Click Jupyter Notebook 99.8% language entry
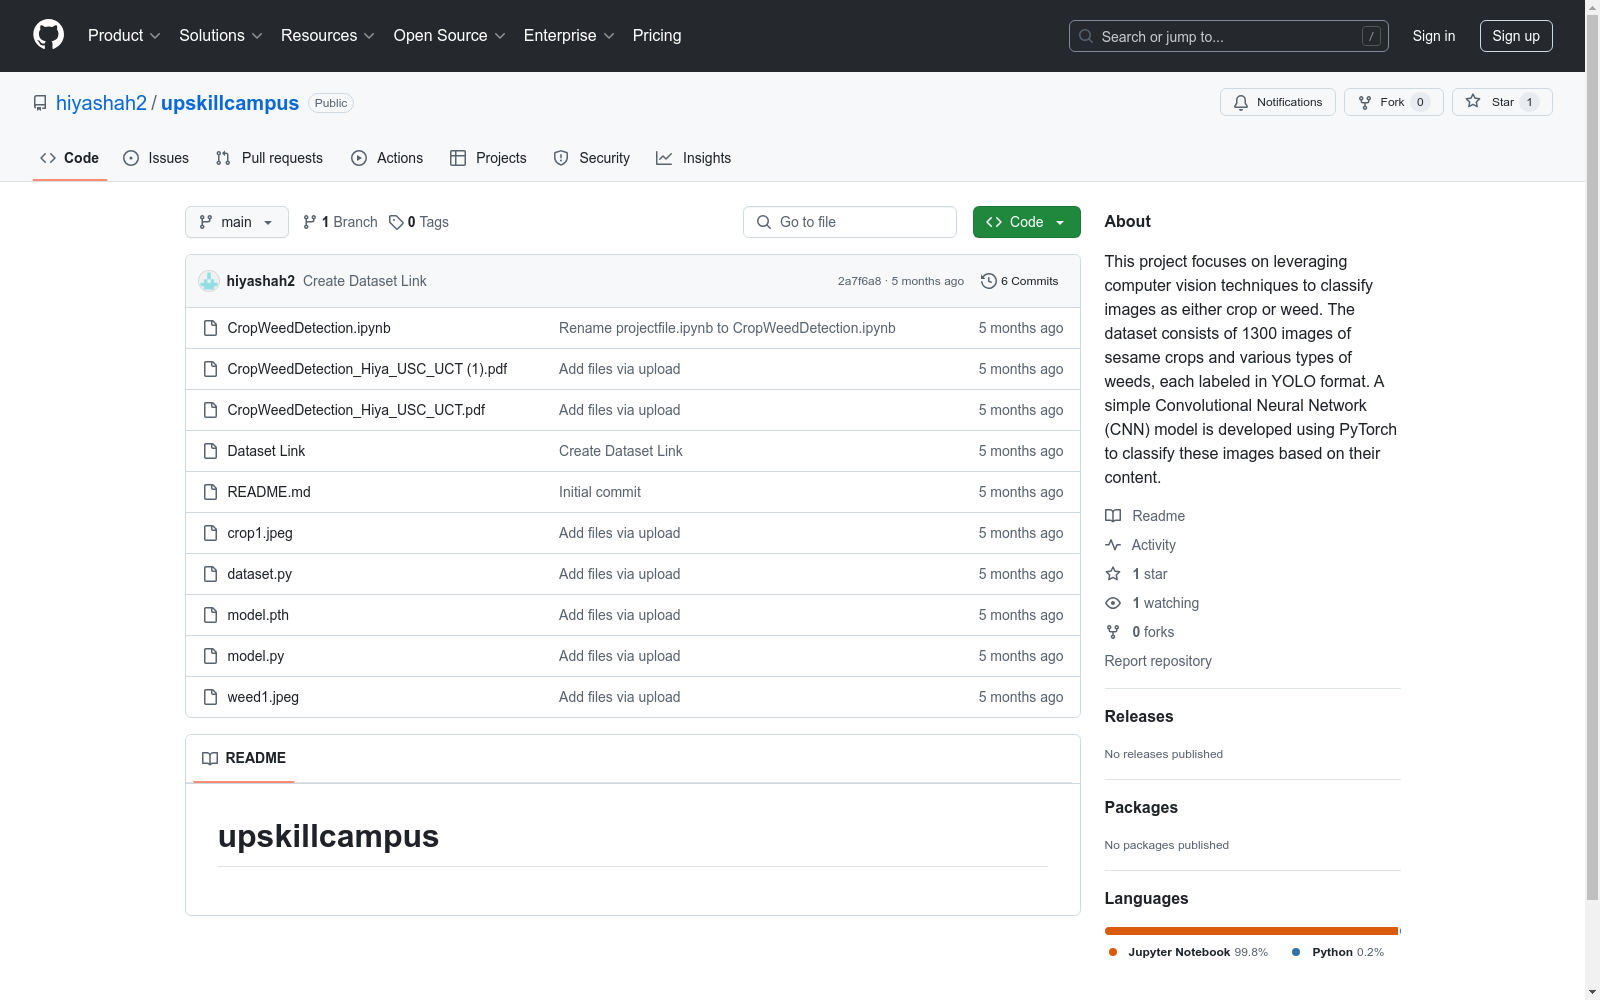The image size is (1600, 1000). (x=1189, y=952)
